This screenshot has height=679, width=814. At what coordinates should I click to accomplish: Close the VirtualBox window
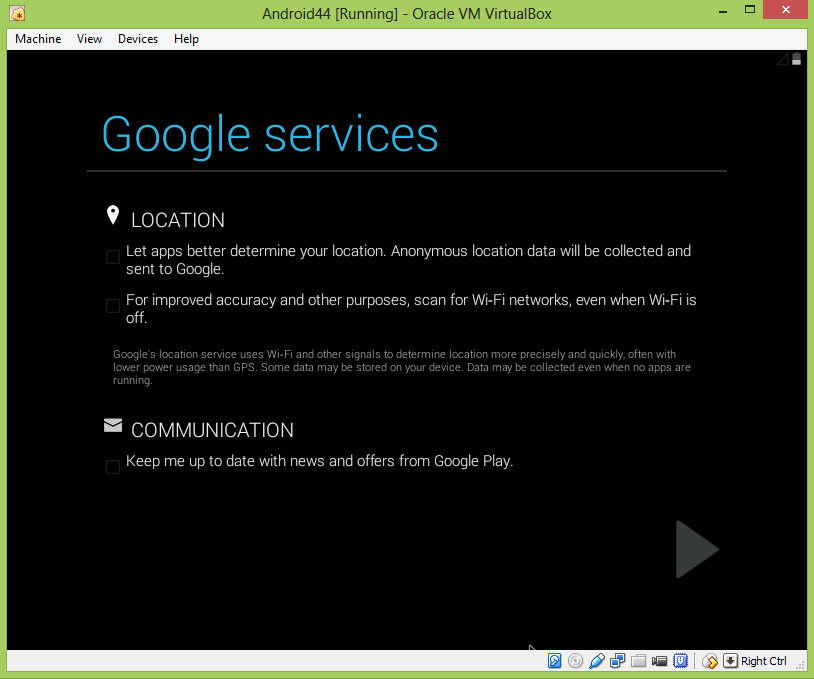pyautogui.click(x=786, y=9)
